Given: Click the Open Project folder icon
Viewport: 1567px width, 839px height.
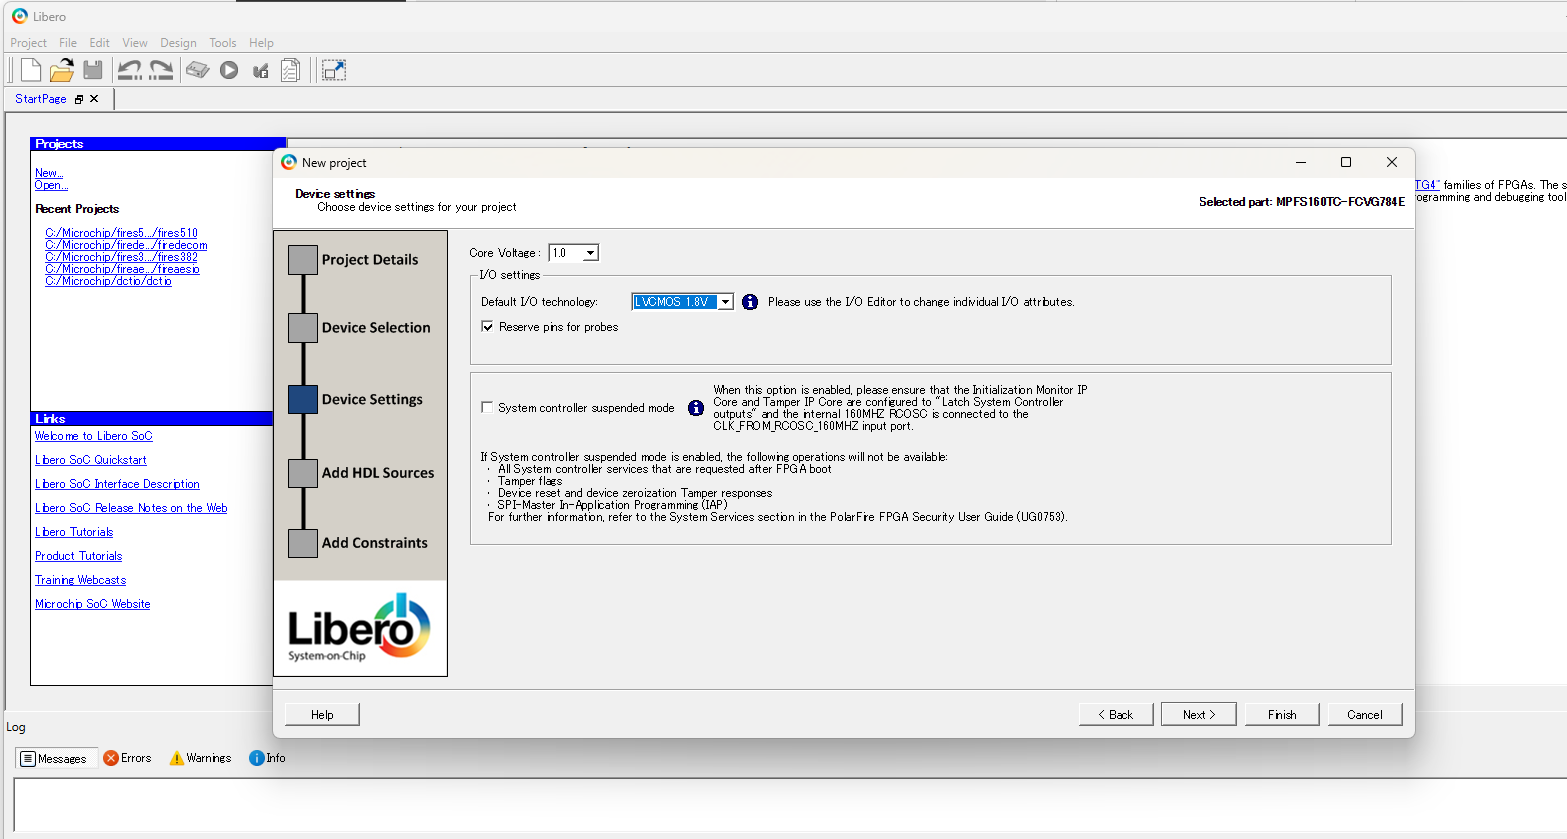Looking at the screenshot, I should tap(62, 70).
